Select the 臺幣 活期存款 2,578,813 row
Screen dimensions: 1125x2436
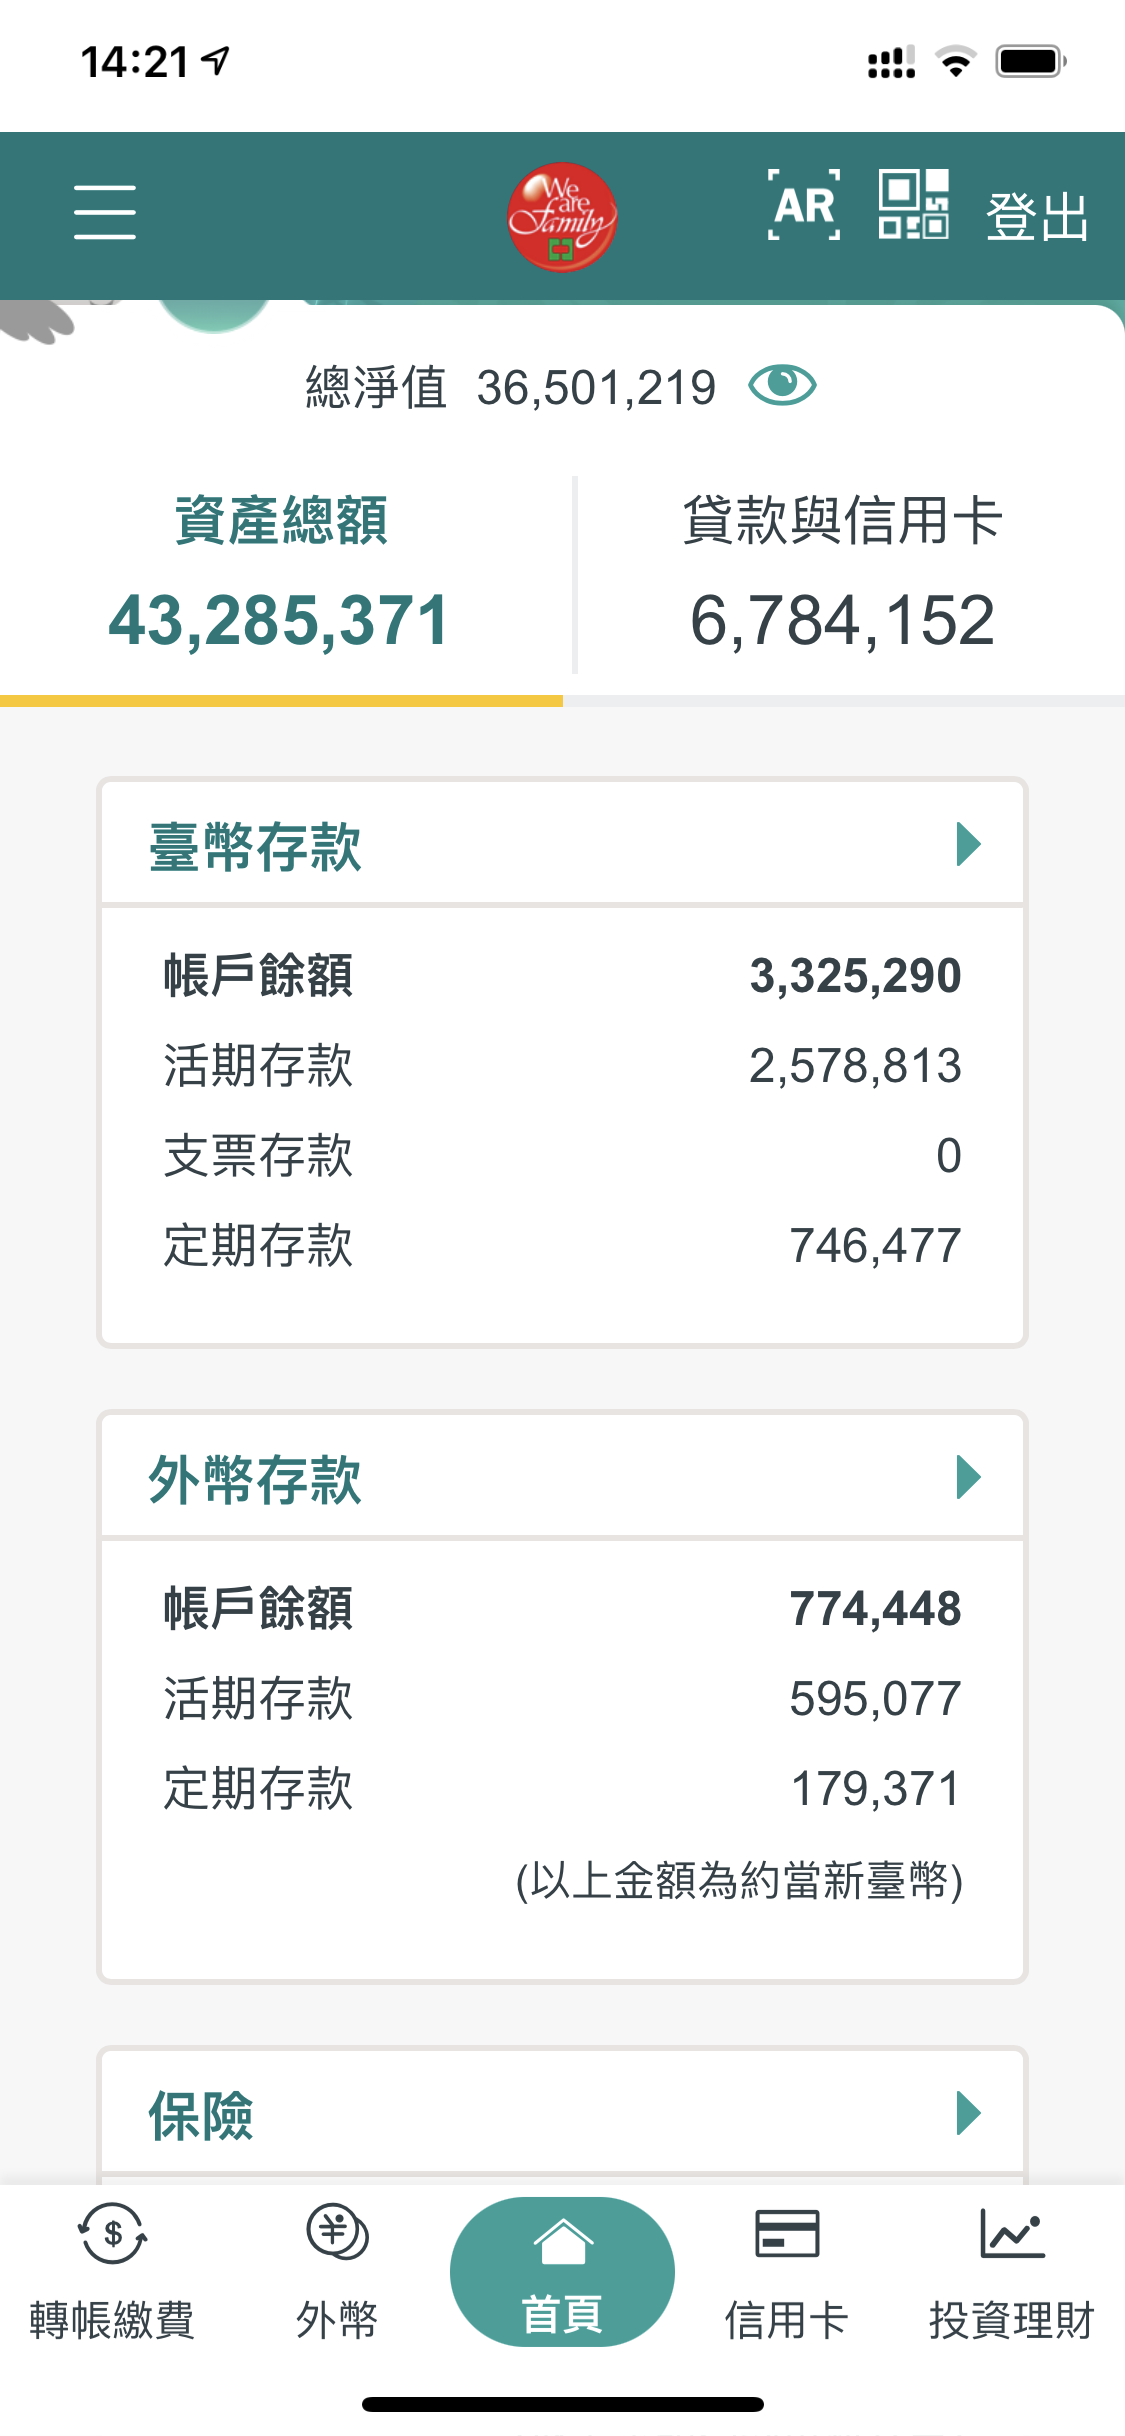pyautogui.click(x=562, y=1066)
